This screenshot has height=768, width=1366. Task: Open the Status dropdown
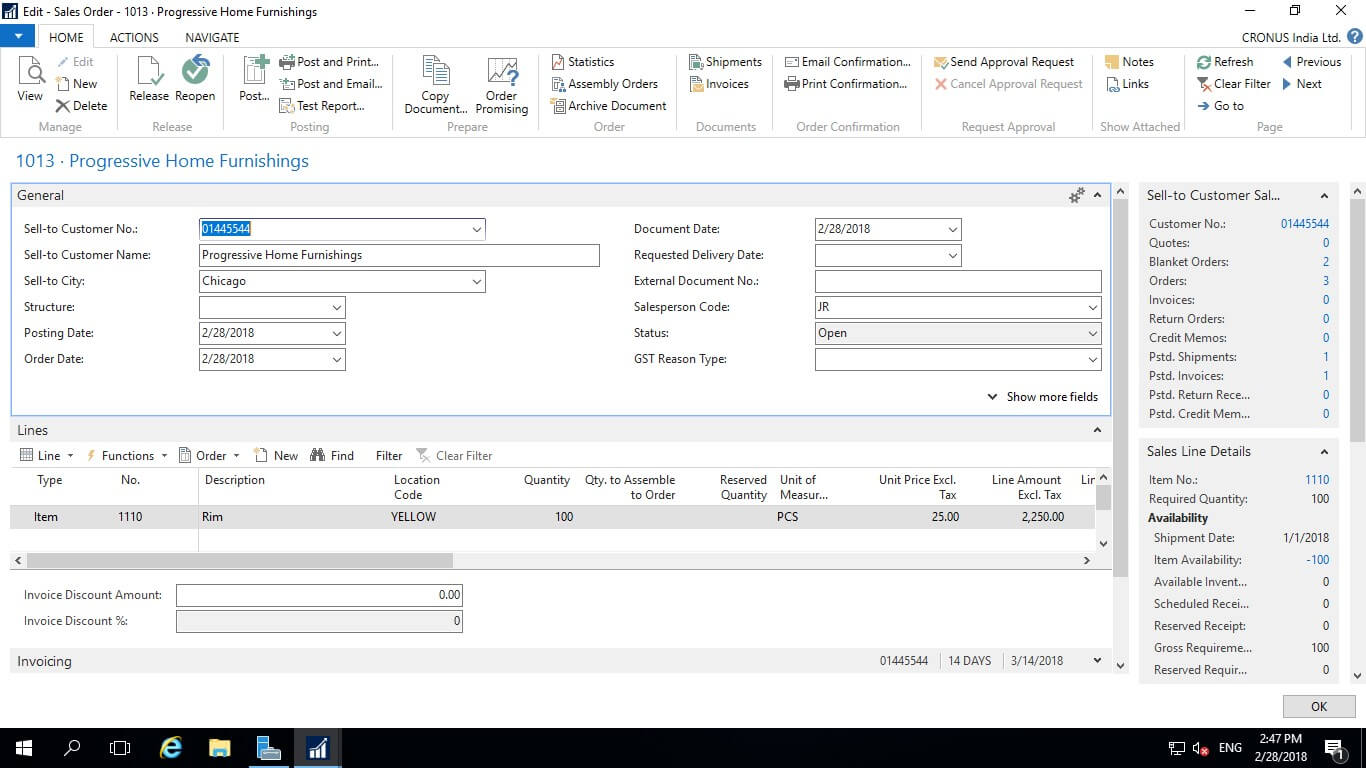coord(1092,334)
